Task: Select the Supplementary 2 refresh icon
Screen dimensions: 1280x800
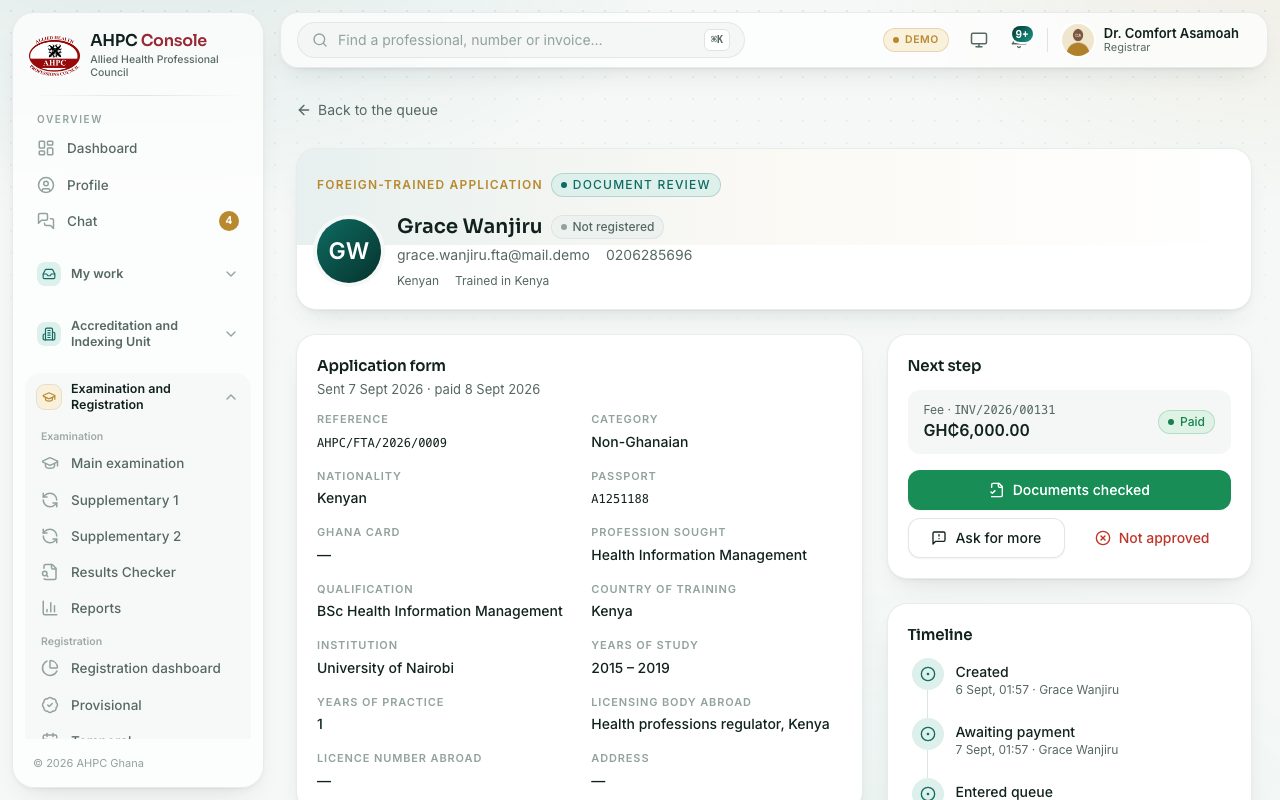Action: pyautogui.click(x=50, y=536)
